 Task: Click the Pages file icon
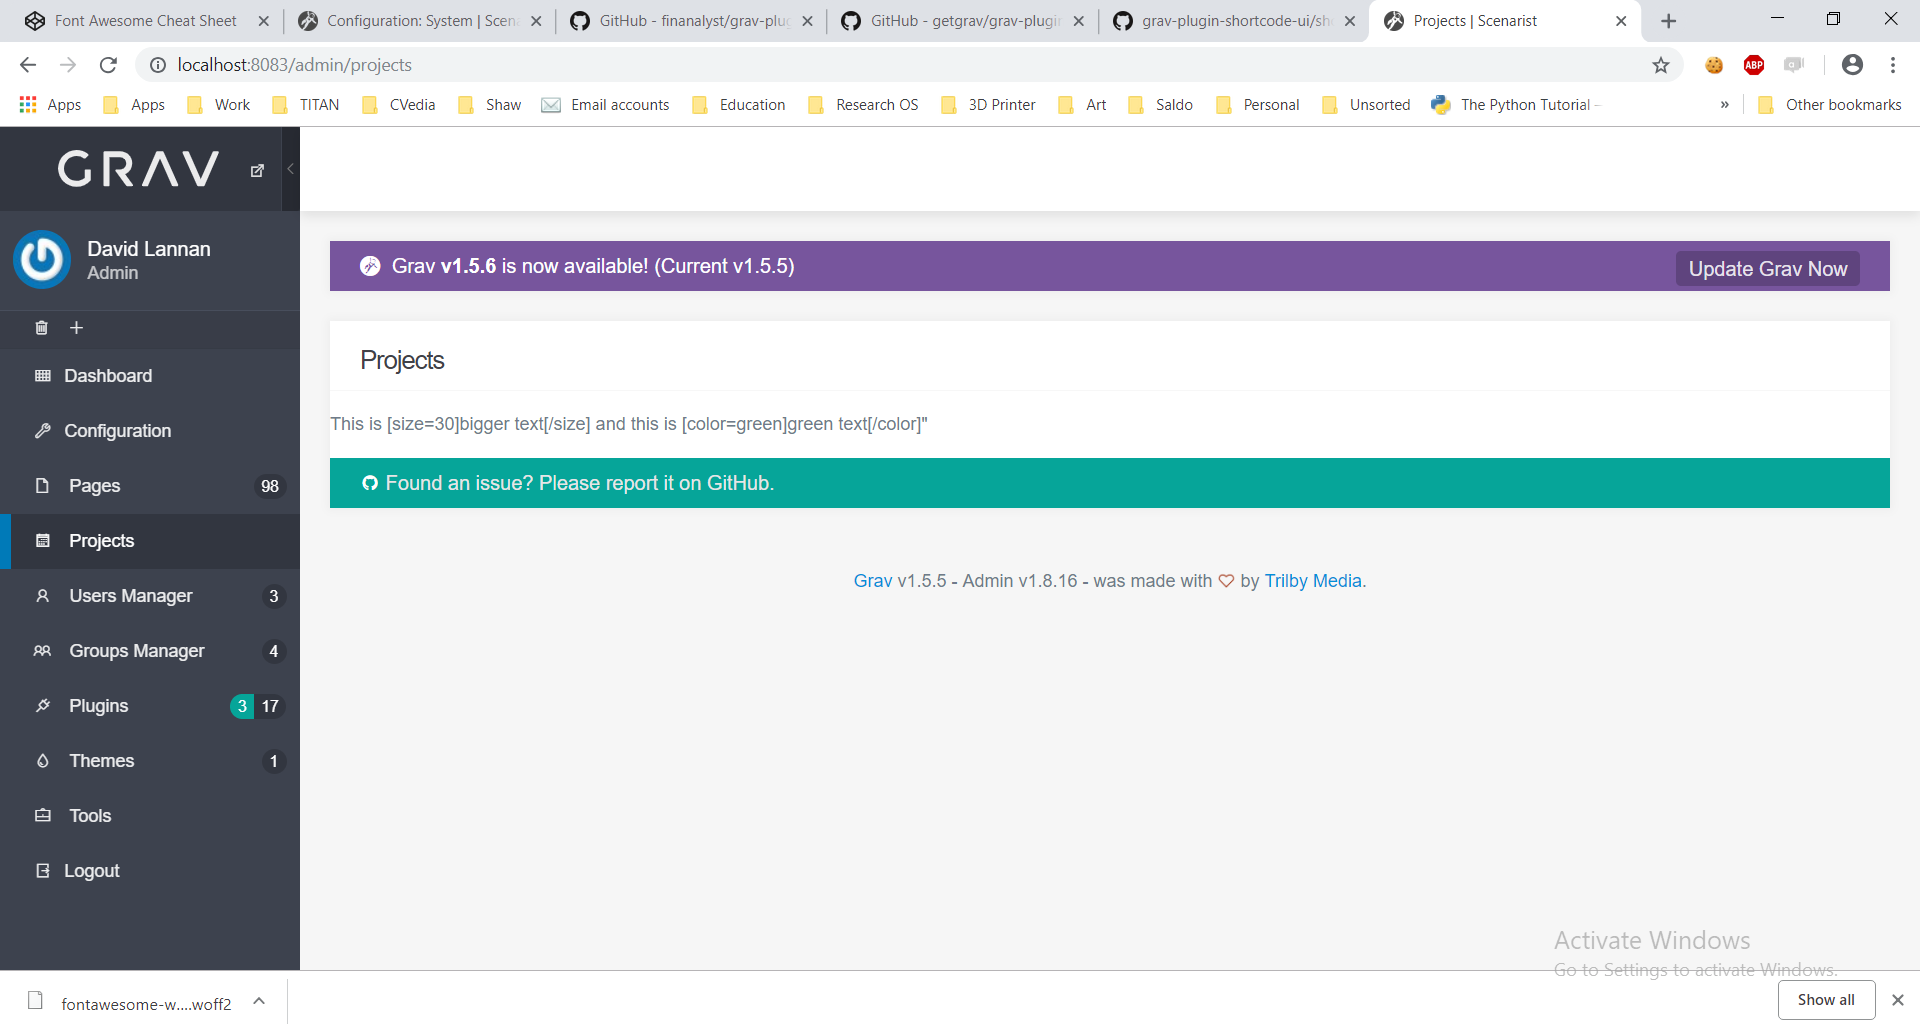[42, 486]
